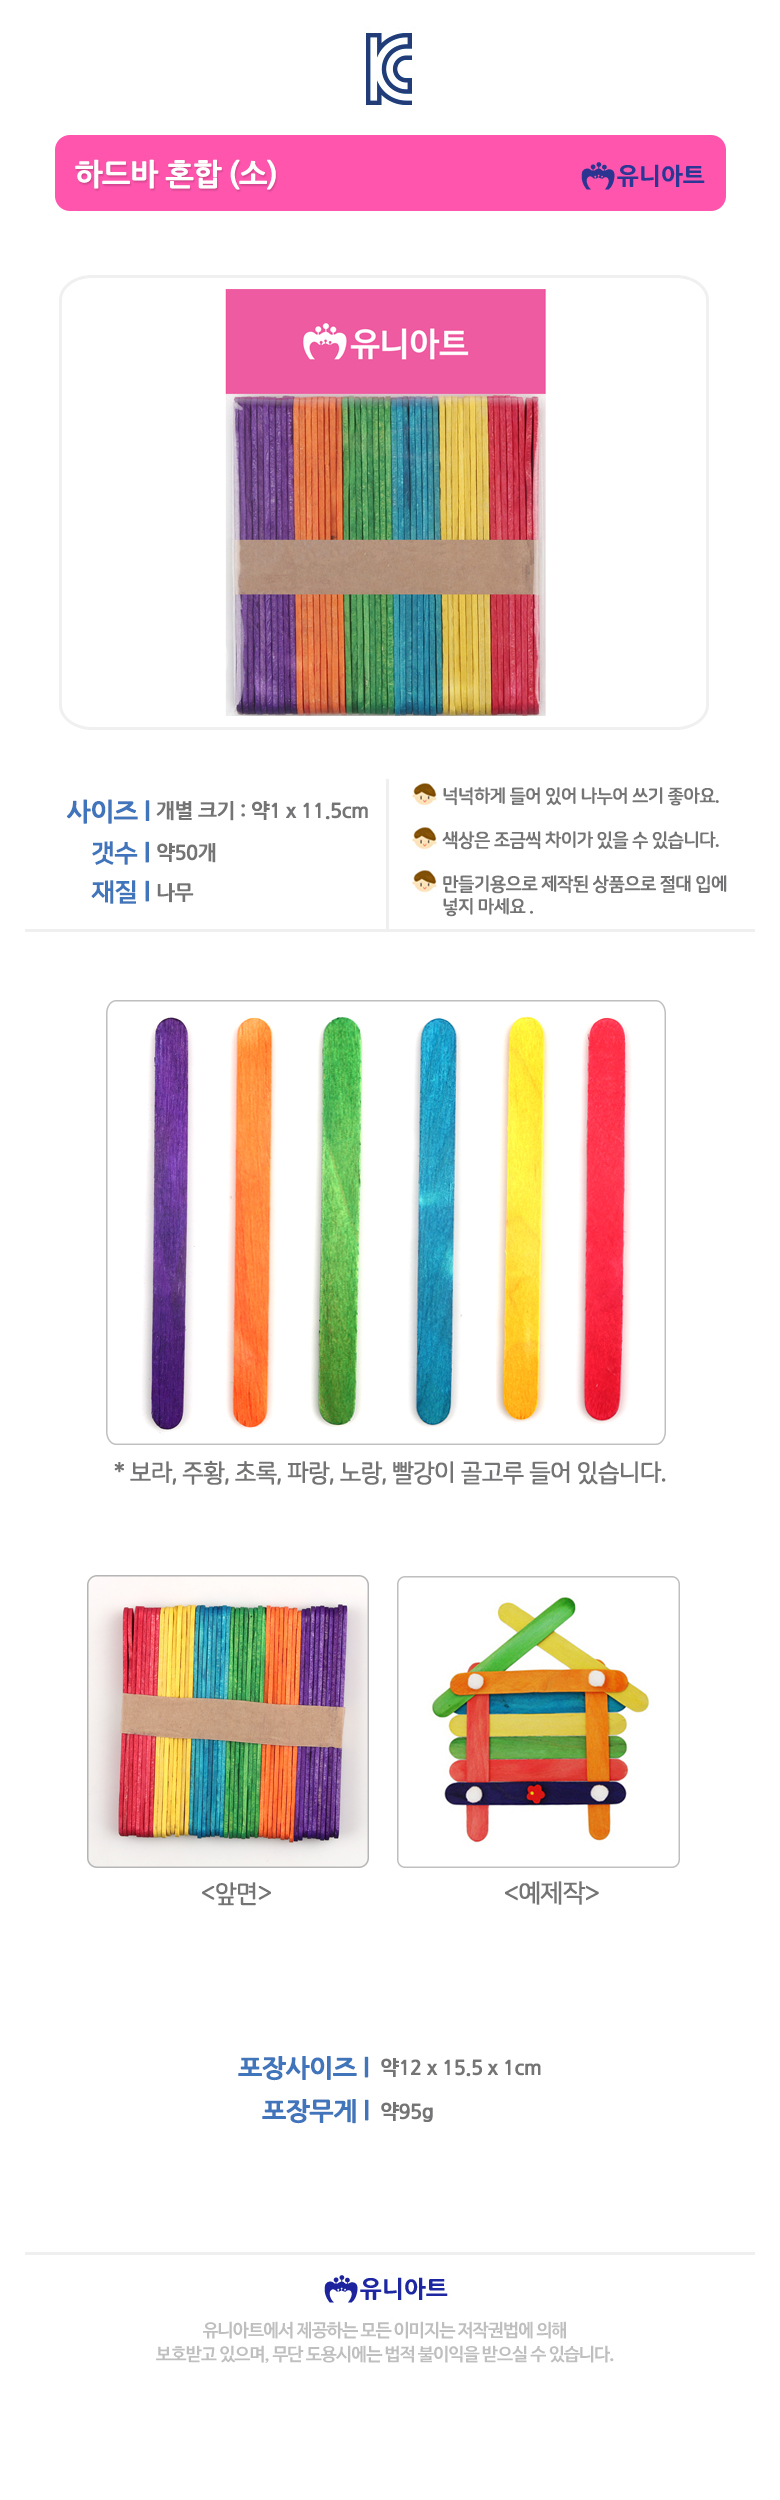Open the packaged craft sticks product photo
This screenshot has width=780, height=2500.
(385, 502)
